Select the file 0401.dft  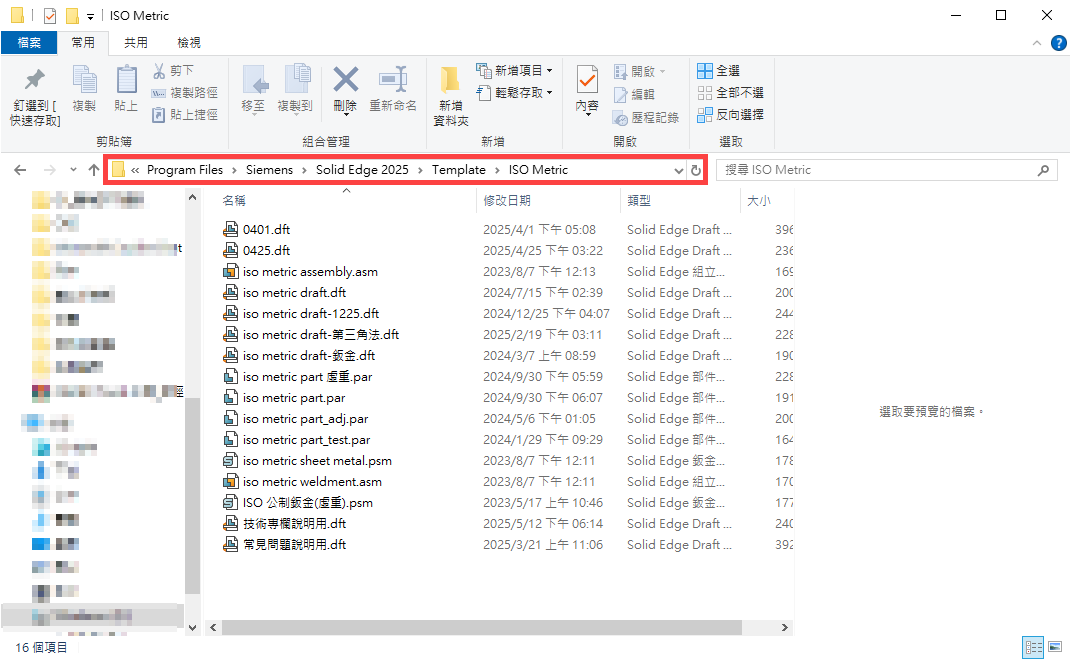266,230
